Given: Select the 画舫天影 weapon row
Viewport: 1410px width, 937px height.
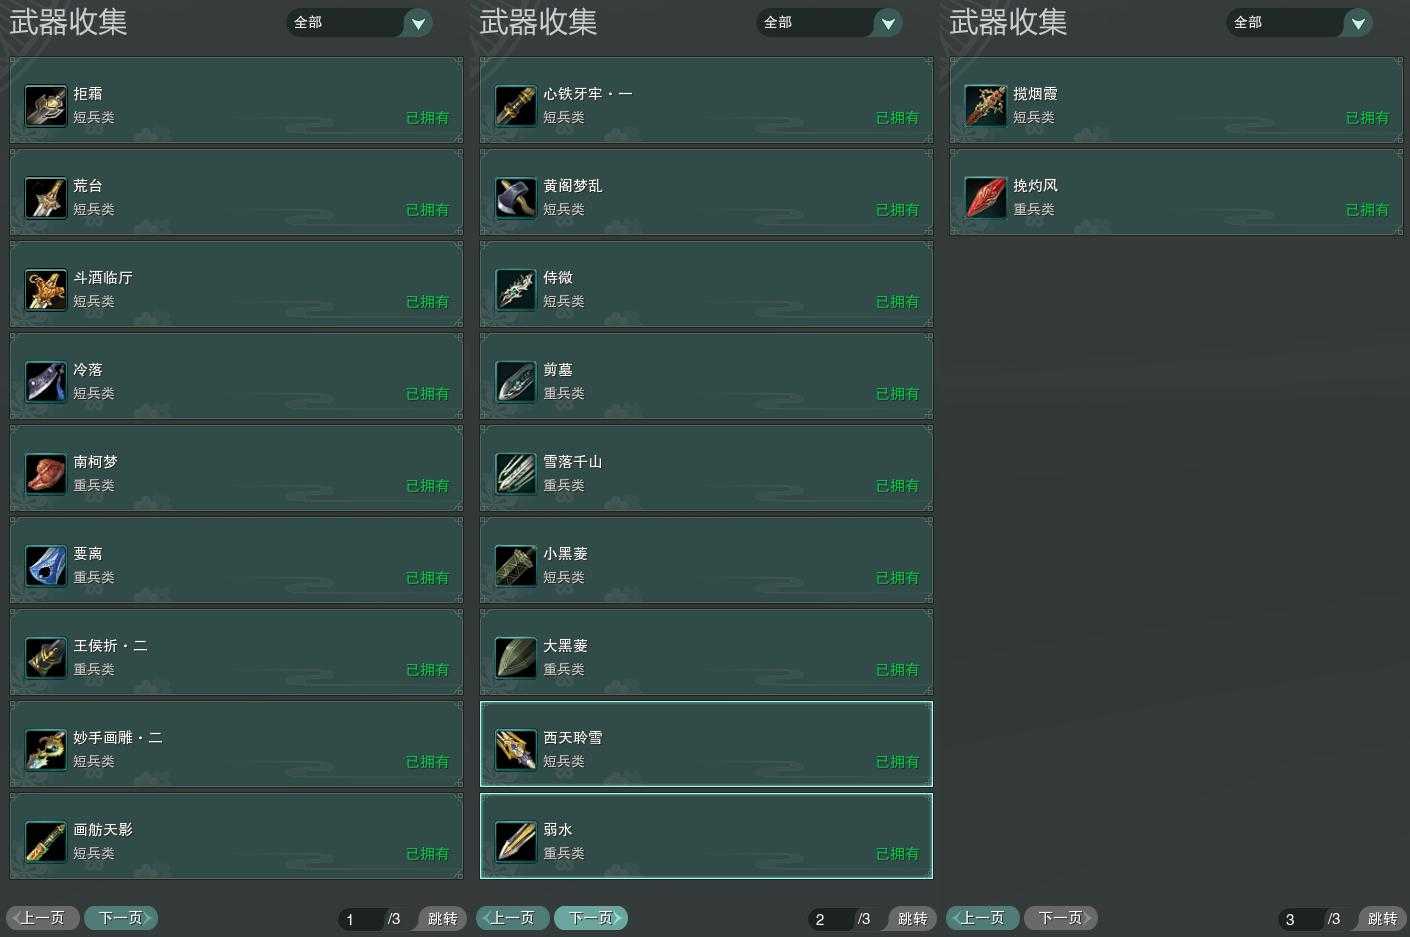Looking at the screenshot, I should [x=236, y=836].
